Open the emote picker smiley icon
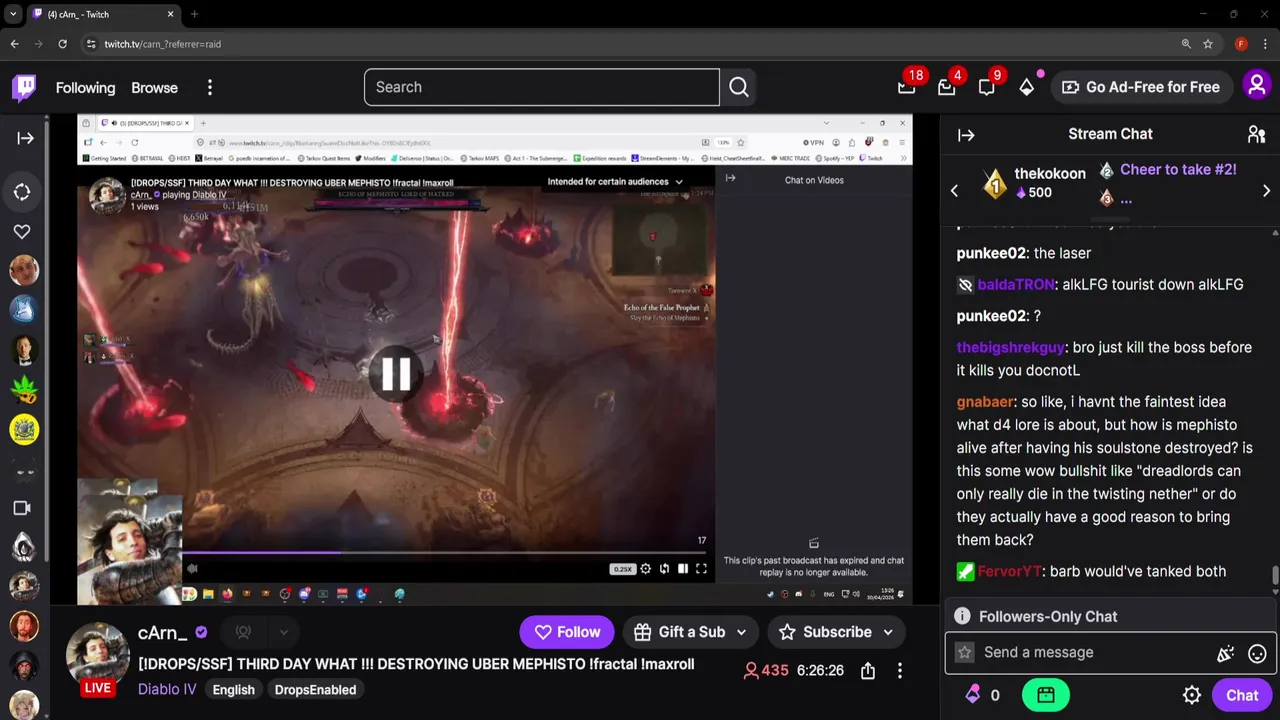Image resolution: width=1280 pixels, height=720 pixels. (x=1257, y=653)
